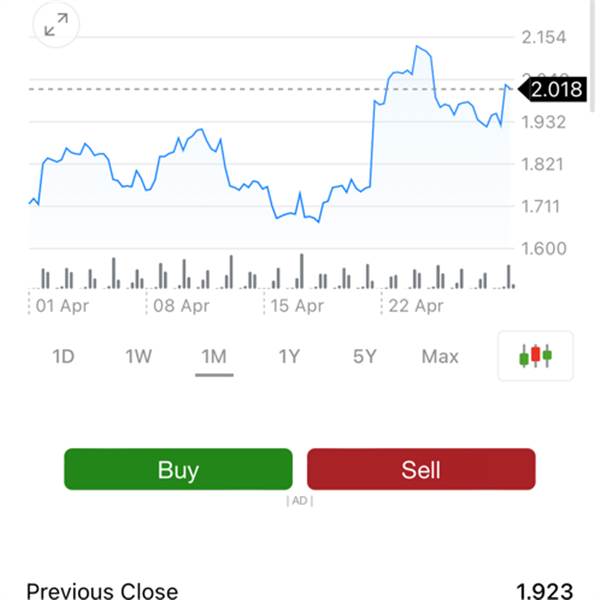
Task: Tap the green Buy button
Action: pos(178,469)
